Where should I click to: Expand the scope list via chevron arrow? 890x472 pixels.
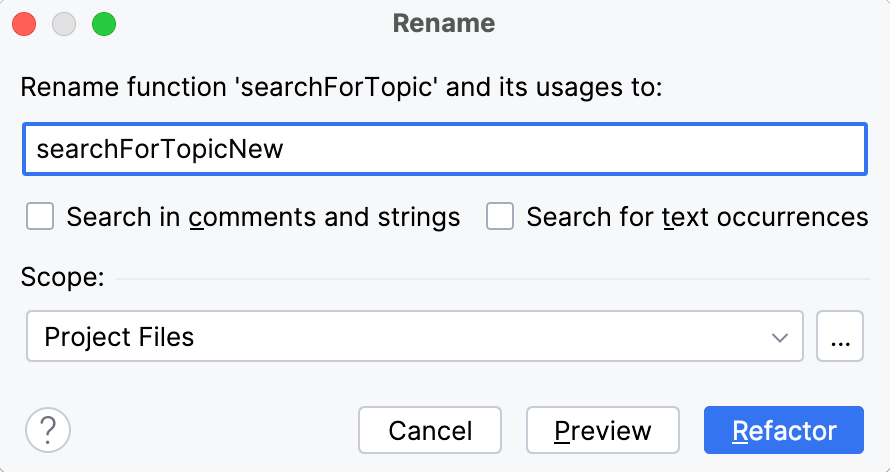pyautogui.click(x=780, y=337)
